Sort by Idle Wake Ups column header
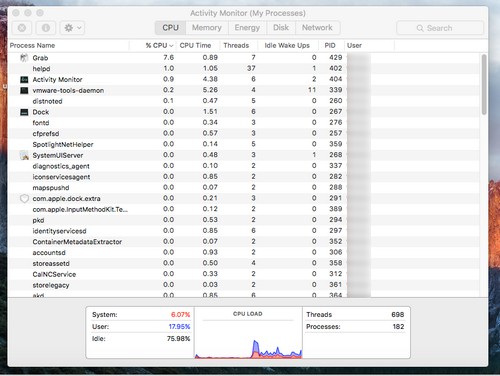 pyautogui.click(x=287, y=45)
